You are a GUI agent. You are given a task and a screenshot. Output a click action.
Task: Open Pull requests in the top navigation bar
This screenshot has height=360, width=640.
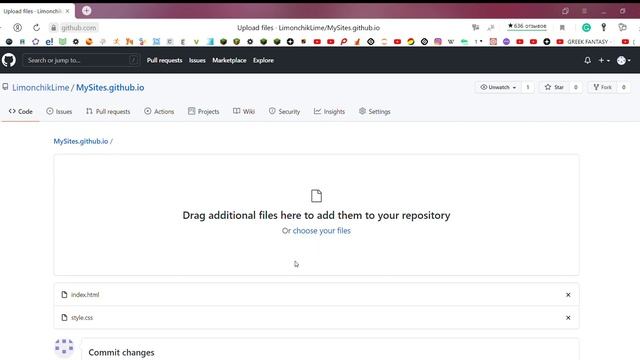pos(164,60)
